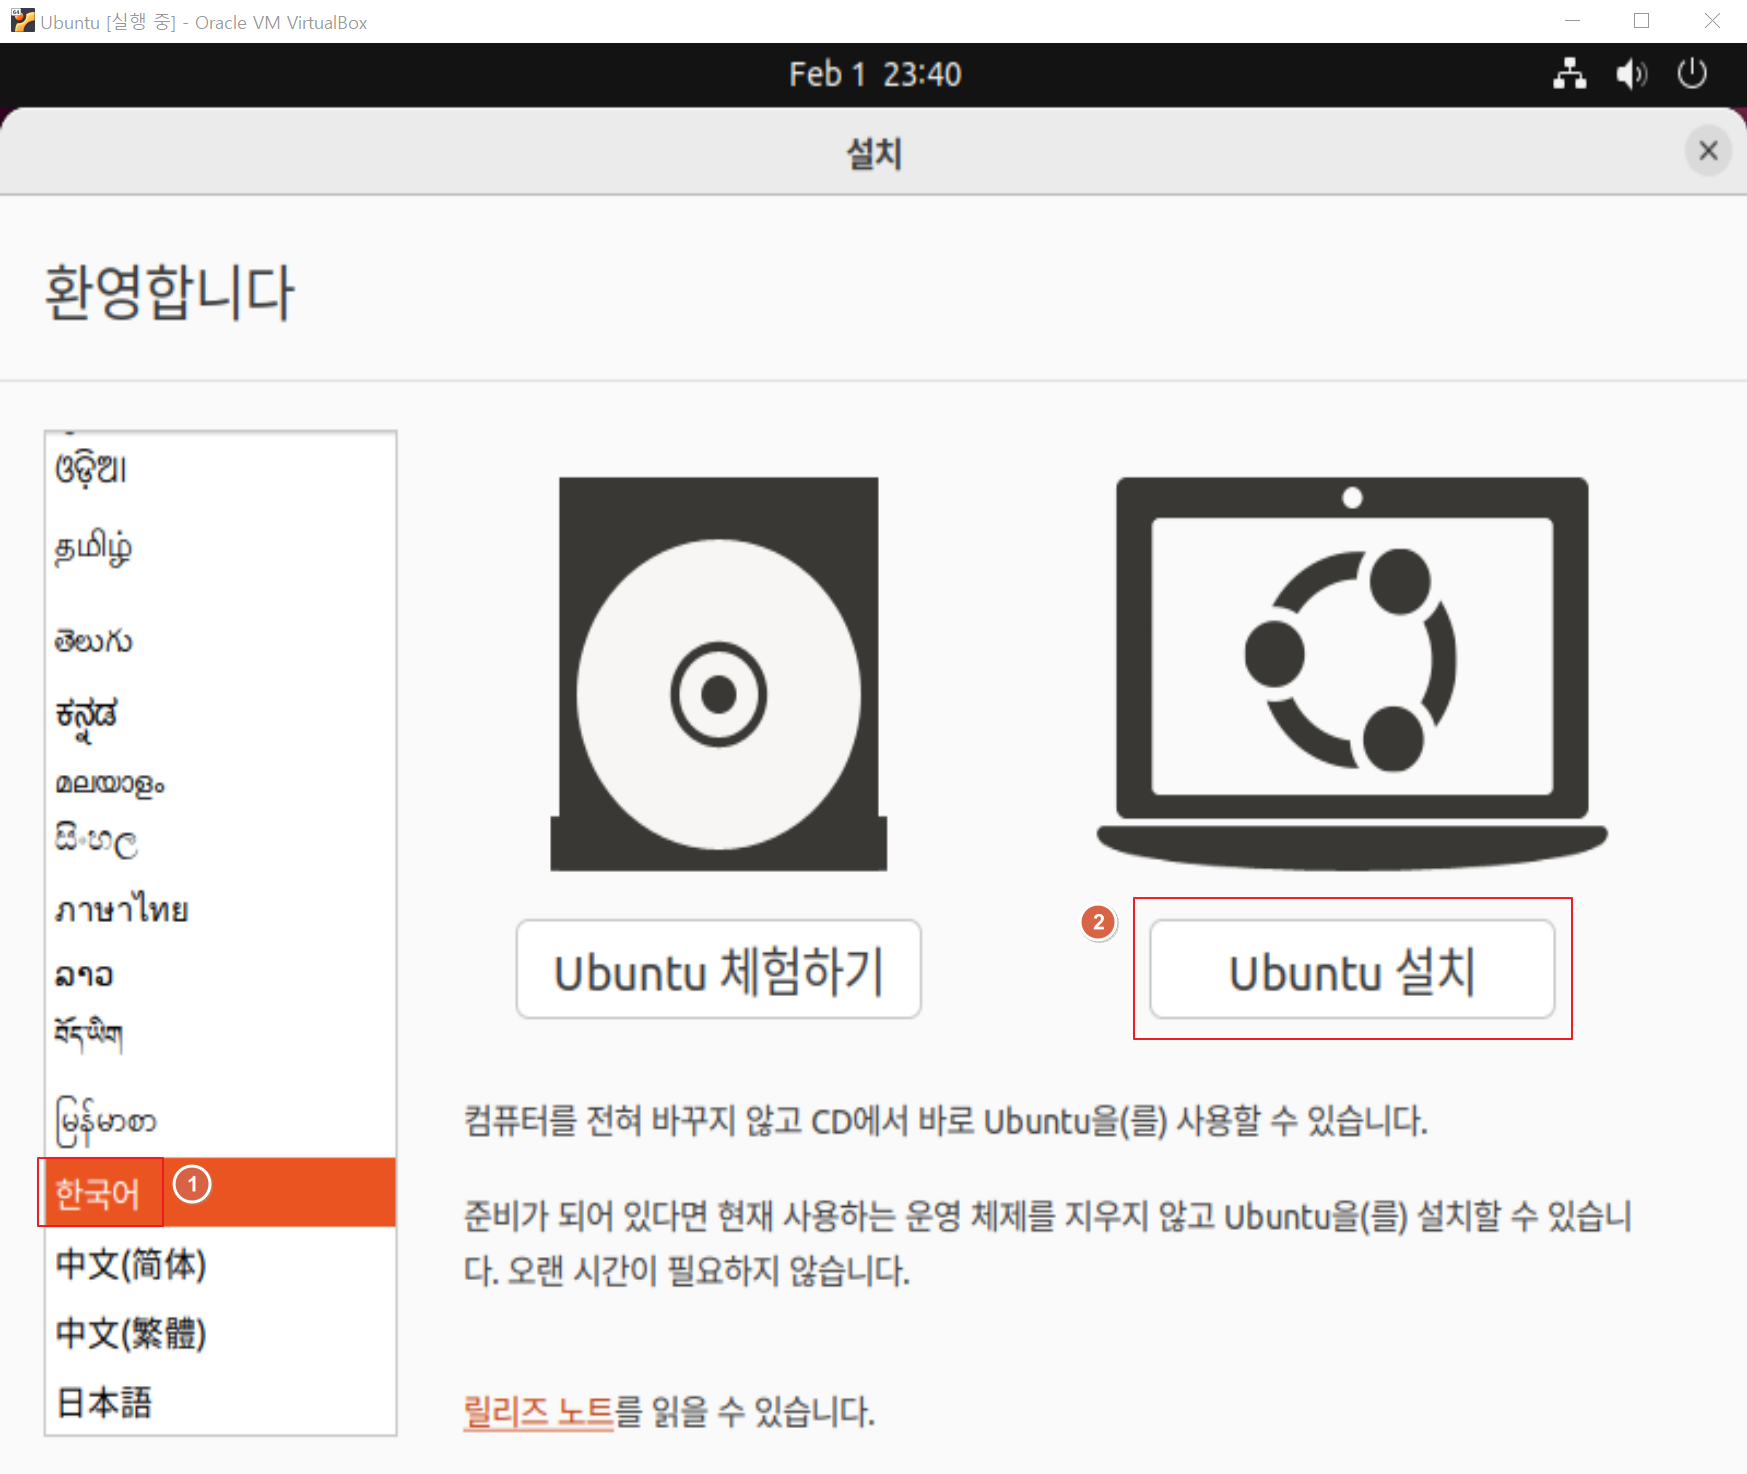Screen dimensions: 1747x1474
Task: Open the 릴리즈 노트 link
Action: click(x=538, y=1412)
